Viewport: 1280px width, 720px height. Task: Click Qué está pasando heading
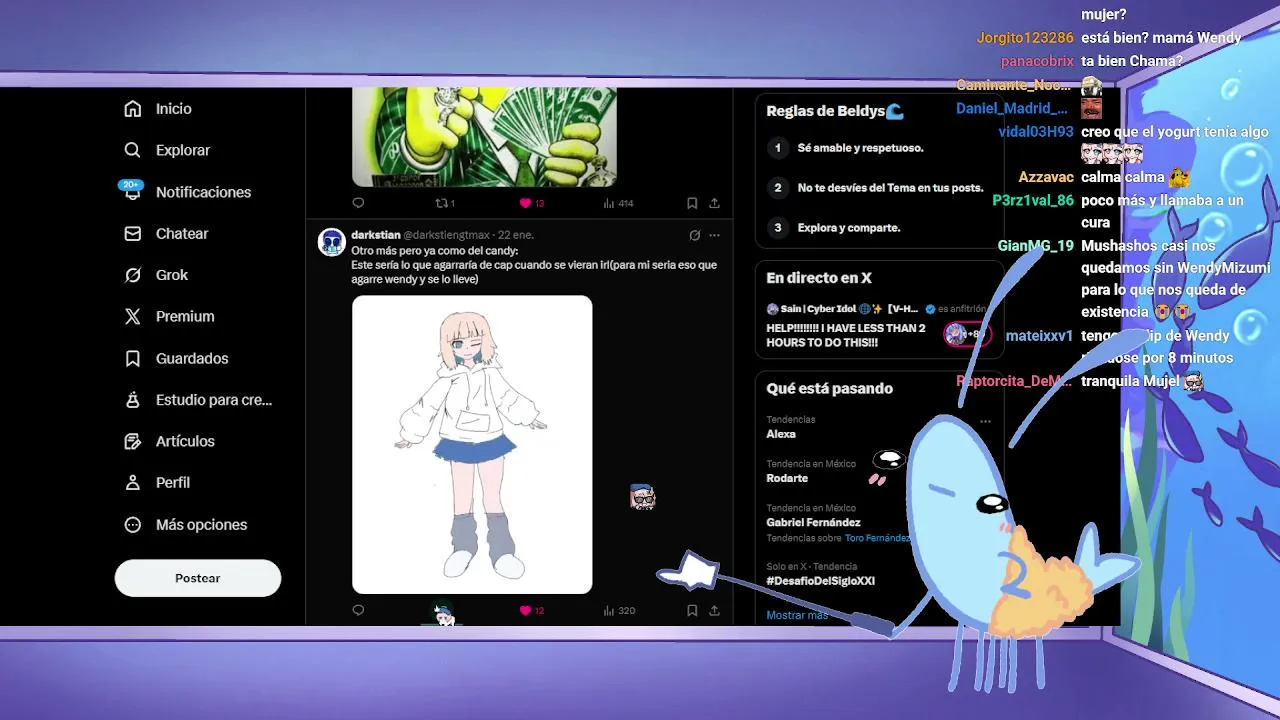tap(829, 388)
